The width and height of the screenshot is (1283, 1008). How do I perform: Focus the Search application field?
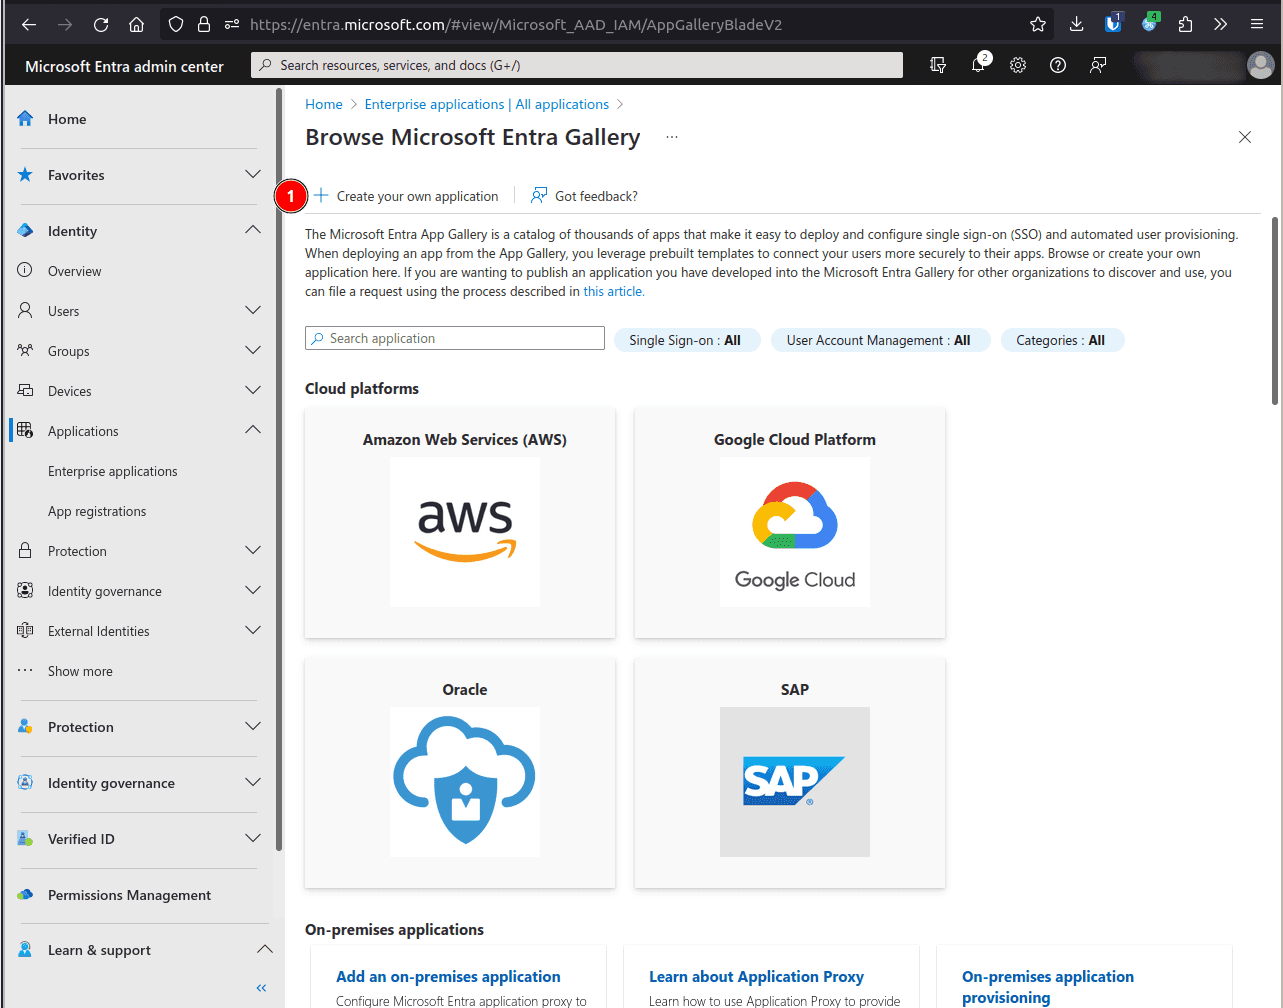tap(455, 338)
